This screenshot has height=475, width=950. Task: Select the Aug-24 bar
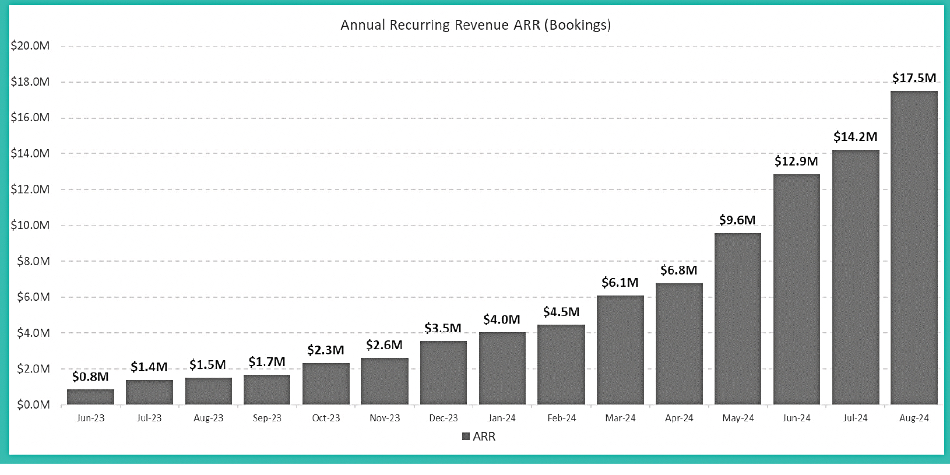[914, 248]
